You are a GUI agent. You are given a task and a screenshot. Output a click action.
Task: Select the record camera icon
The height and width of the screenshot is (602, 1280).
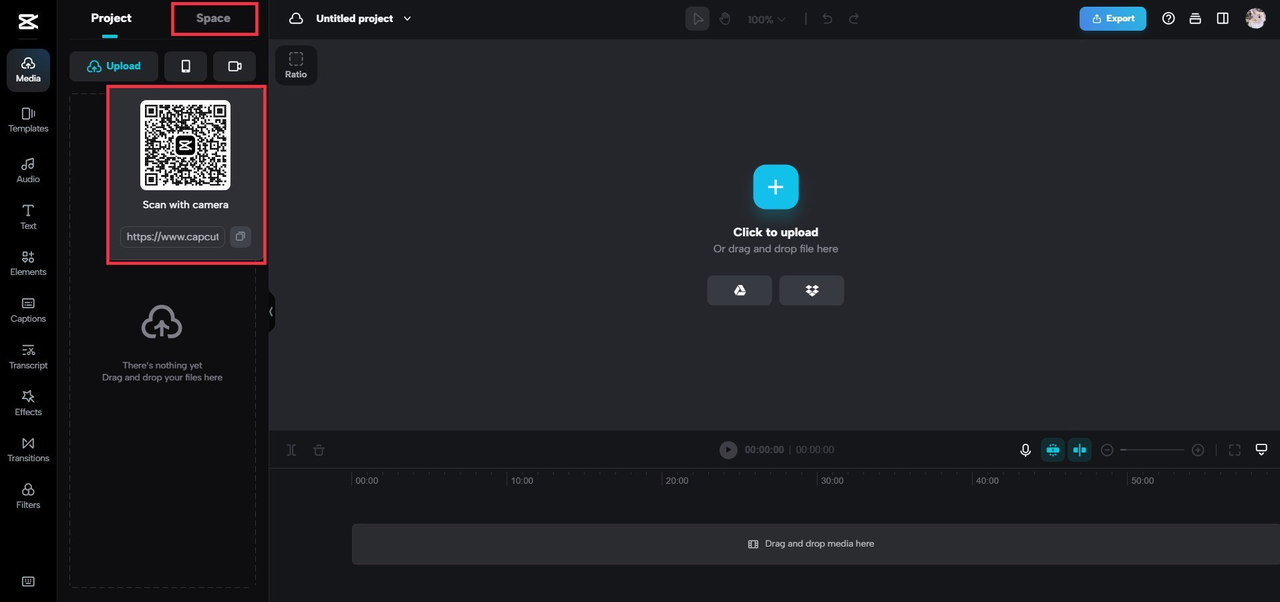coord(235,66)
